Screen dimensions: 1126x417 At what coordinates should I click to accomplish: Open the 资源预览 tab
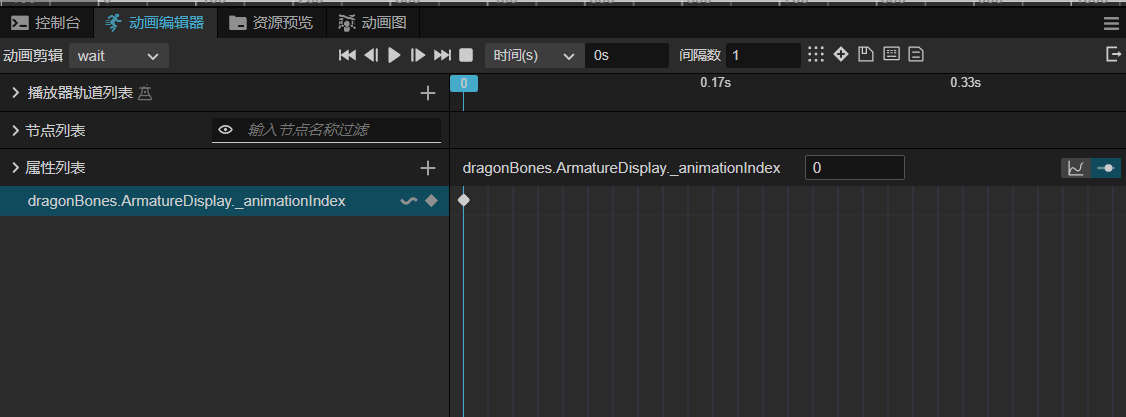coord(271,23)
